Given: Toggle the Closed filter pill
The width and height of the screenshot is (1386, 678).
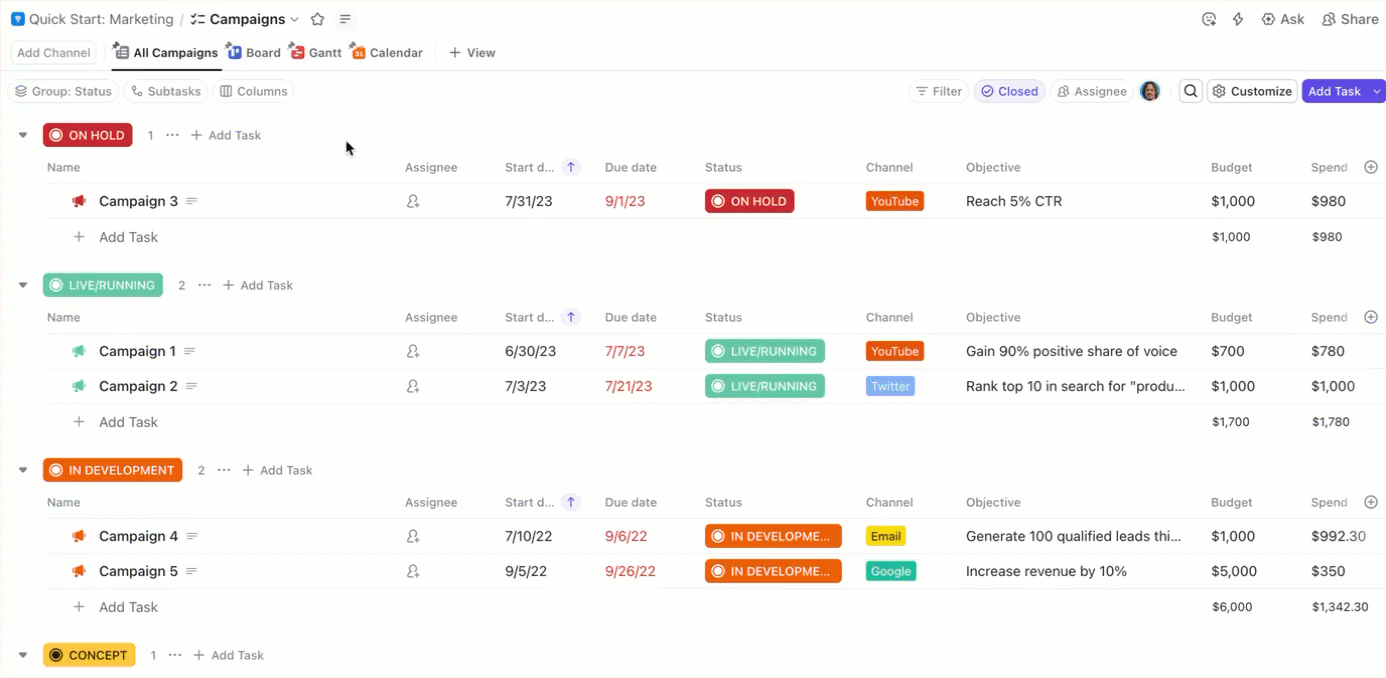Looking at the screenshot, I should click(1009, 91).
